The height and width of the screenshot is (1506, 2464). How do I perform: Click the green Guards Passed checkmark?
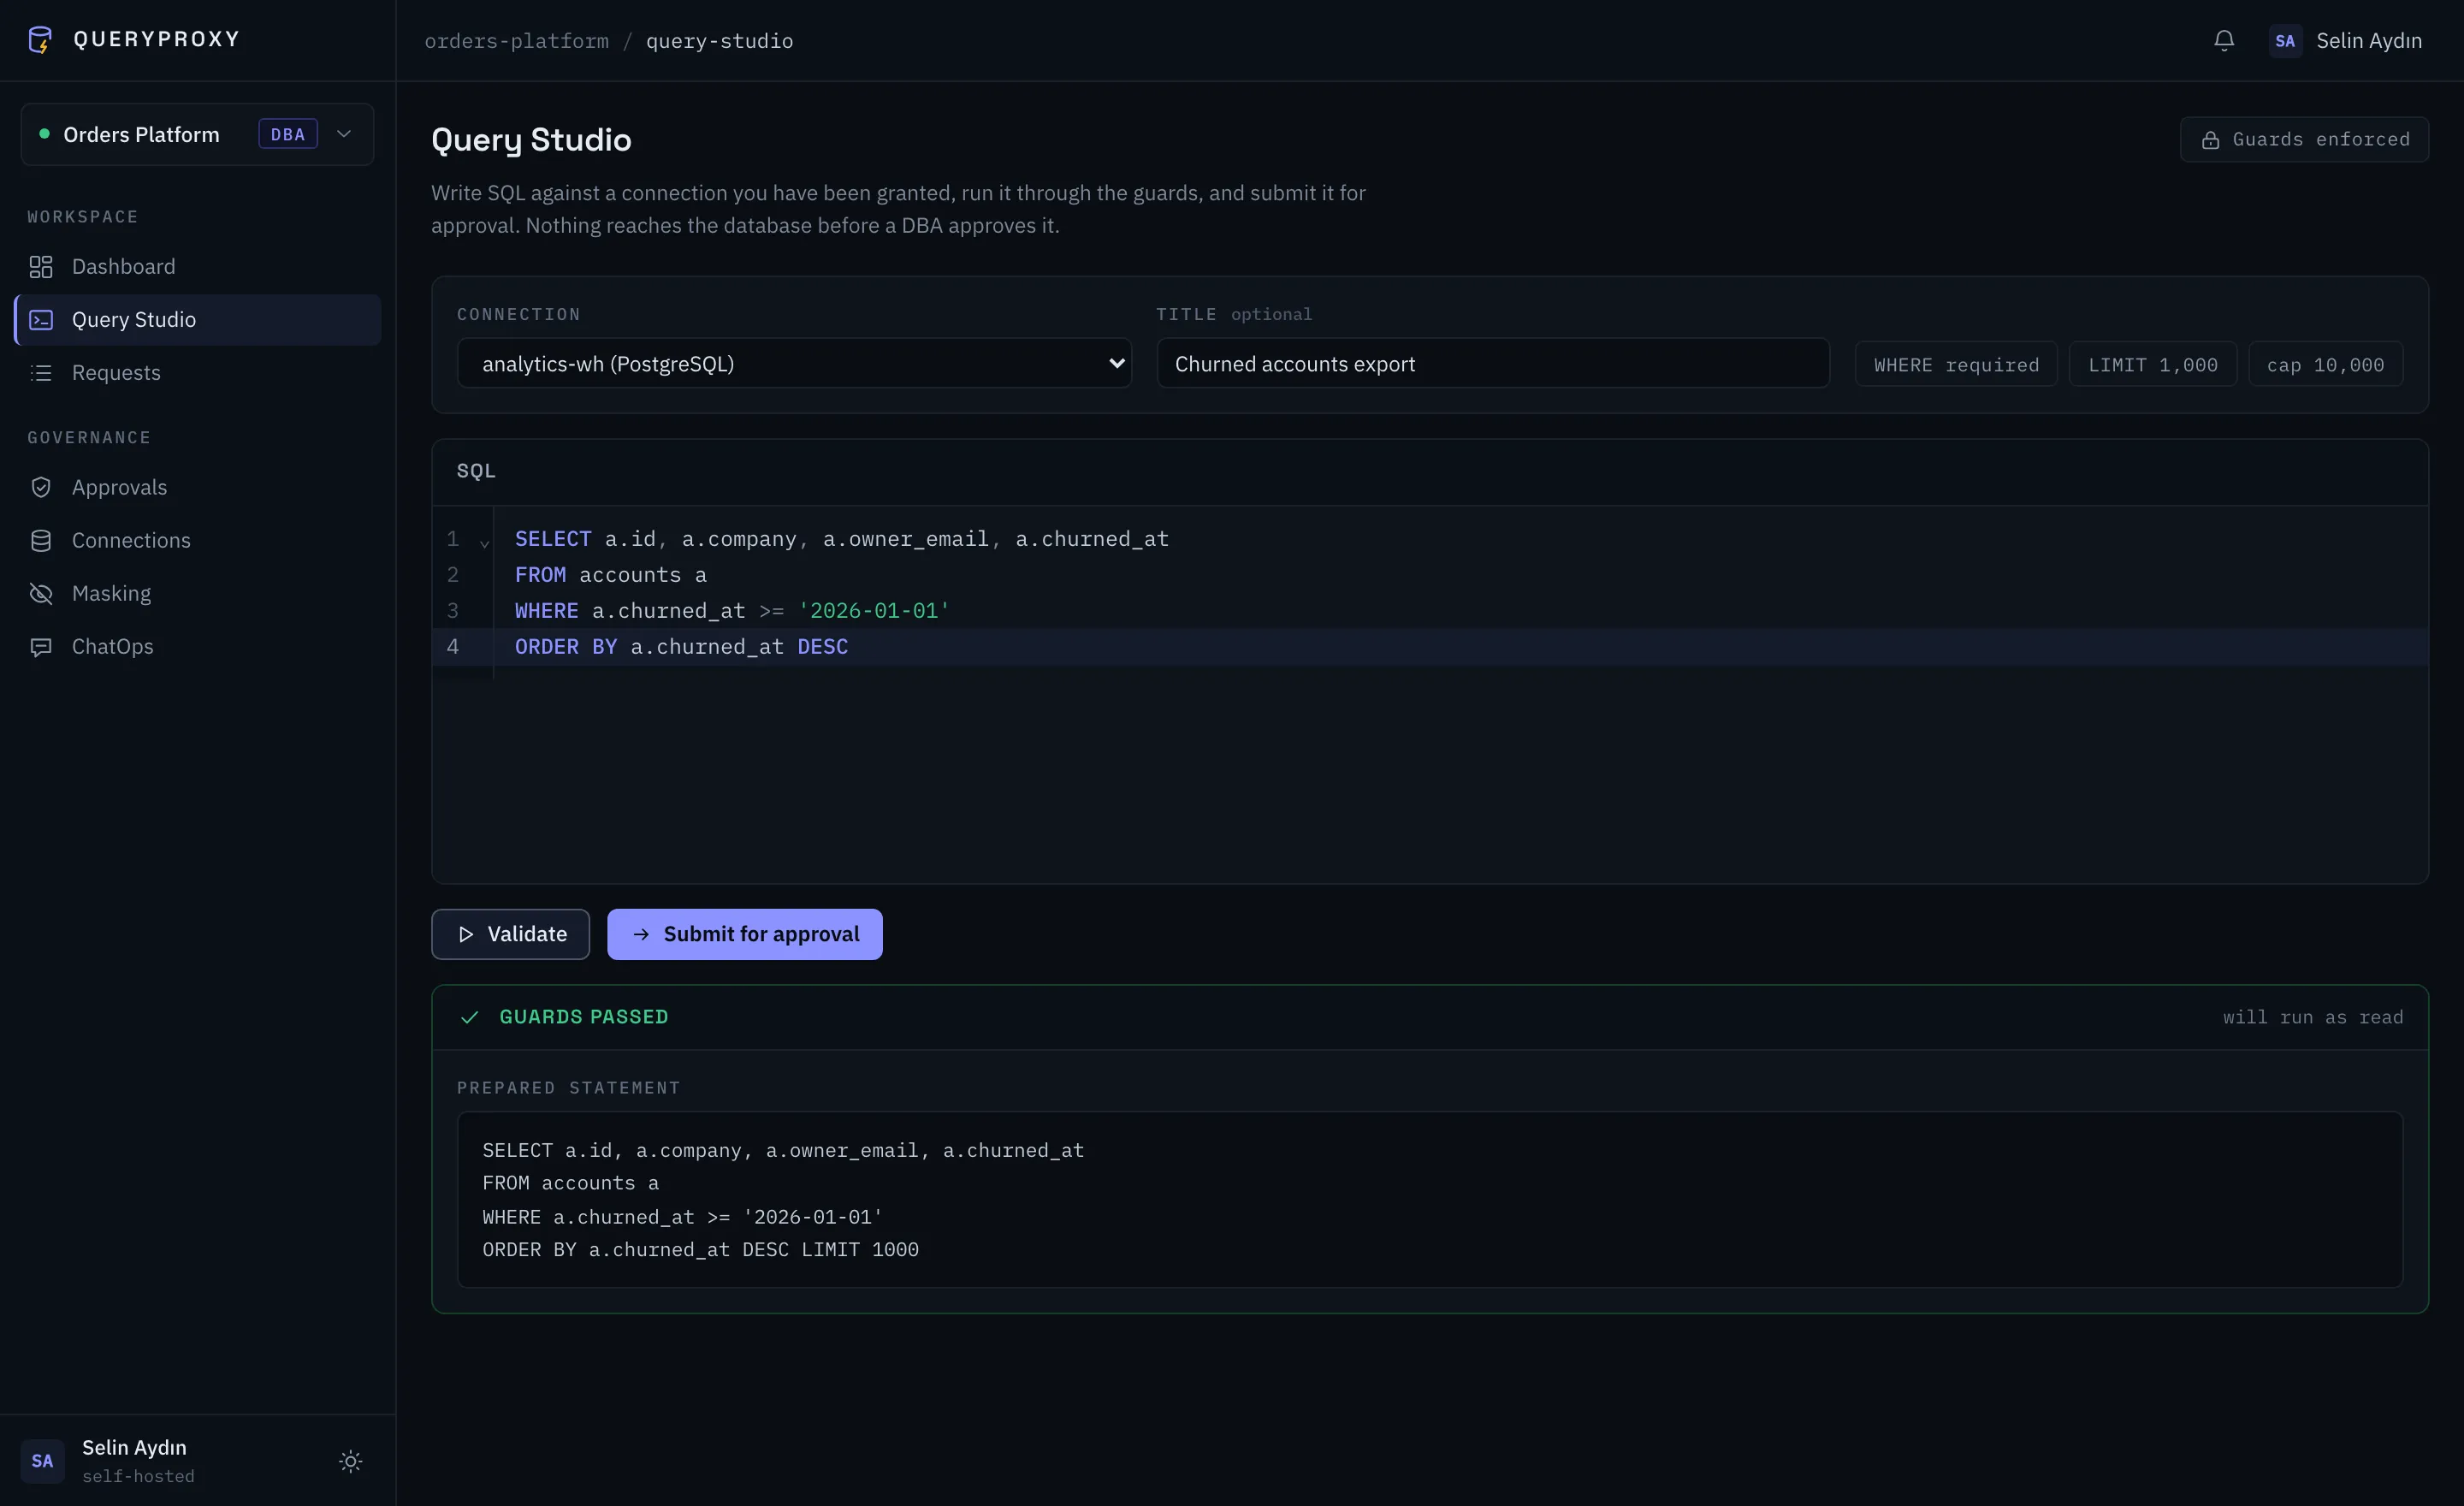(x=469, y=1017)
